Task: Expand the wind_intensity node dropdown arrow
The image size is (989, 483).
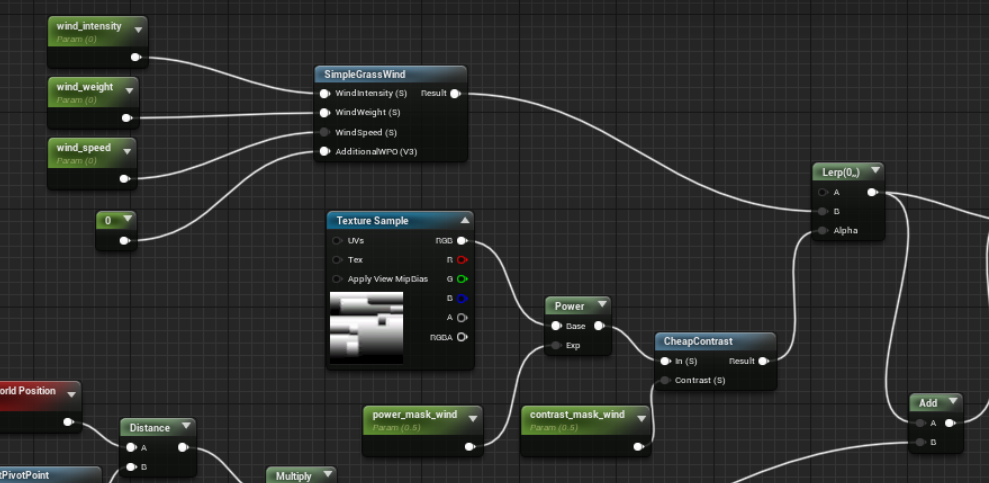Action: pos(138,29)
